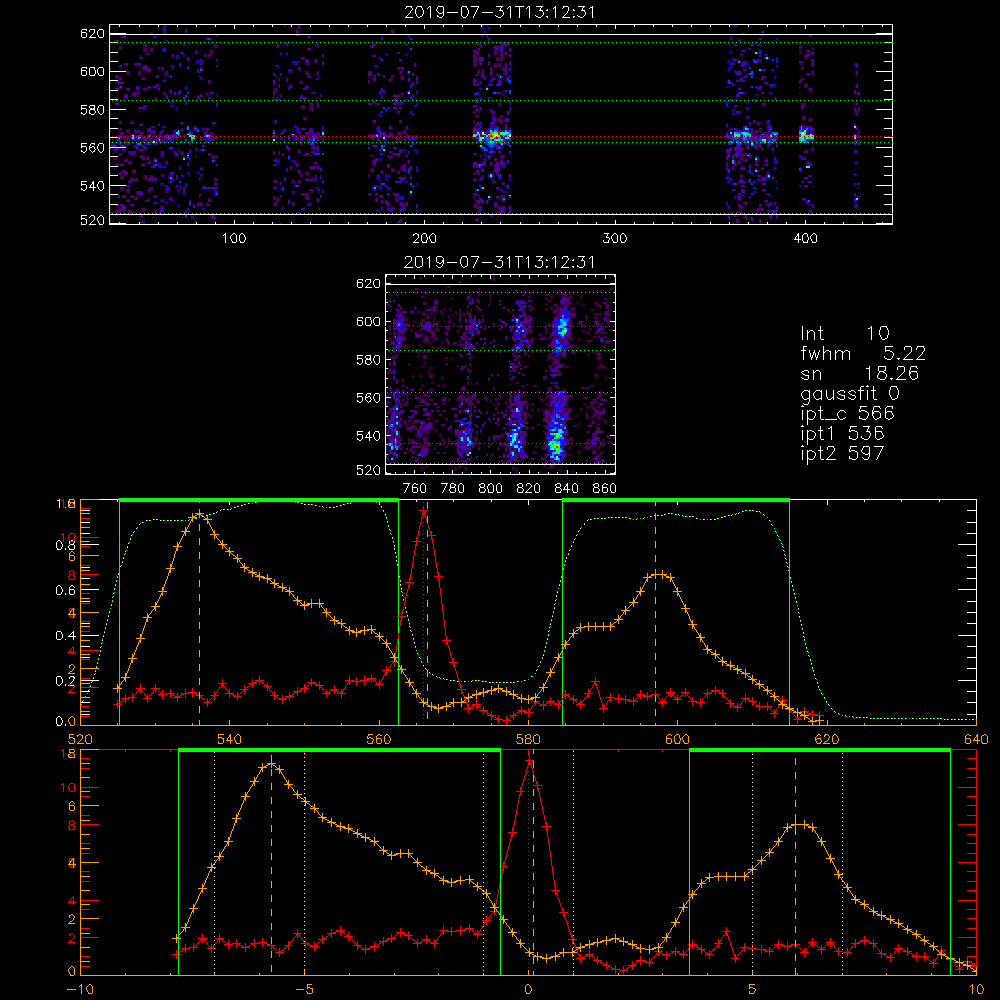
Task: Click the left orange peak in bottom plot
Action: coord(272,764)
